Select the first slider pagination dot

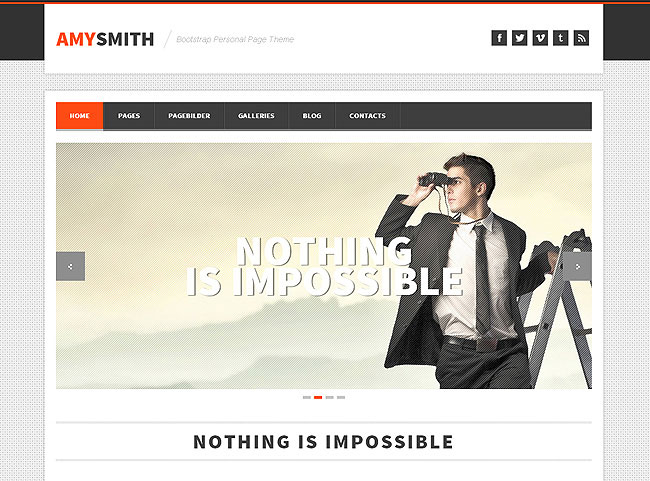(307, 397)
